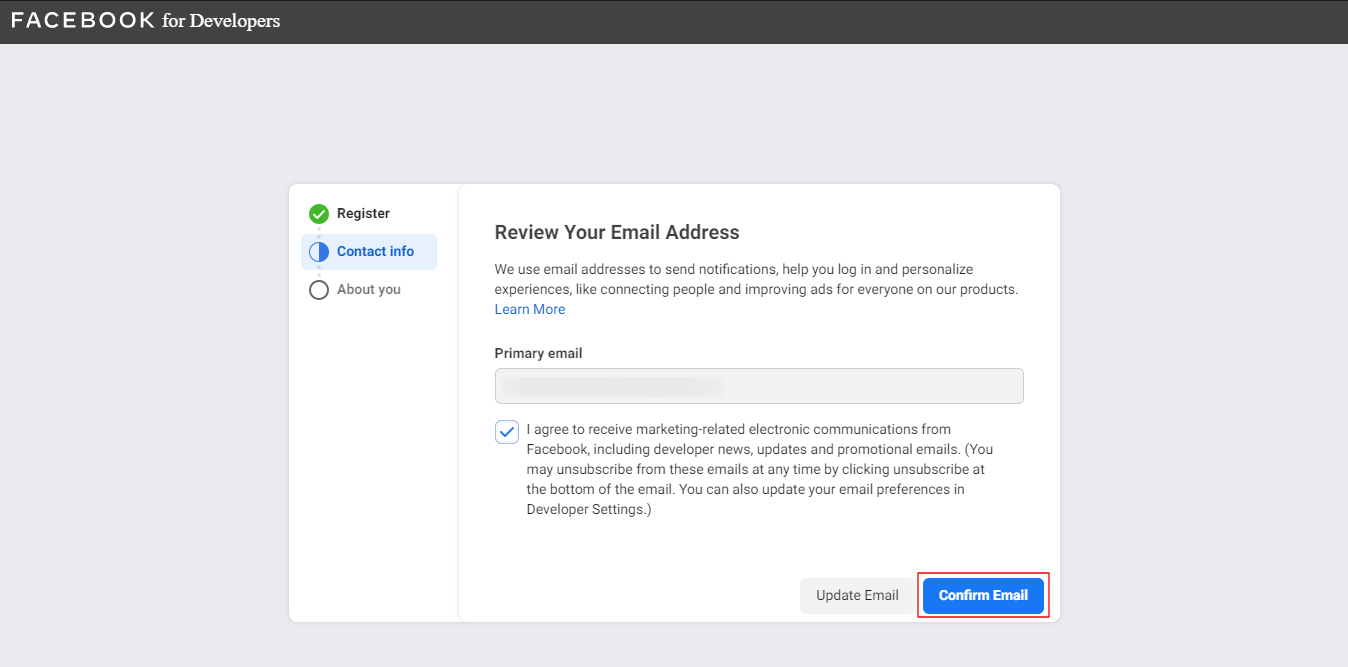Click the blurred email address text
Image resolution: width=1348 pixels, height=667 pixels.
pos(612,386)
